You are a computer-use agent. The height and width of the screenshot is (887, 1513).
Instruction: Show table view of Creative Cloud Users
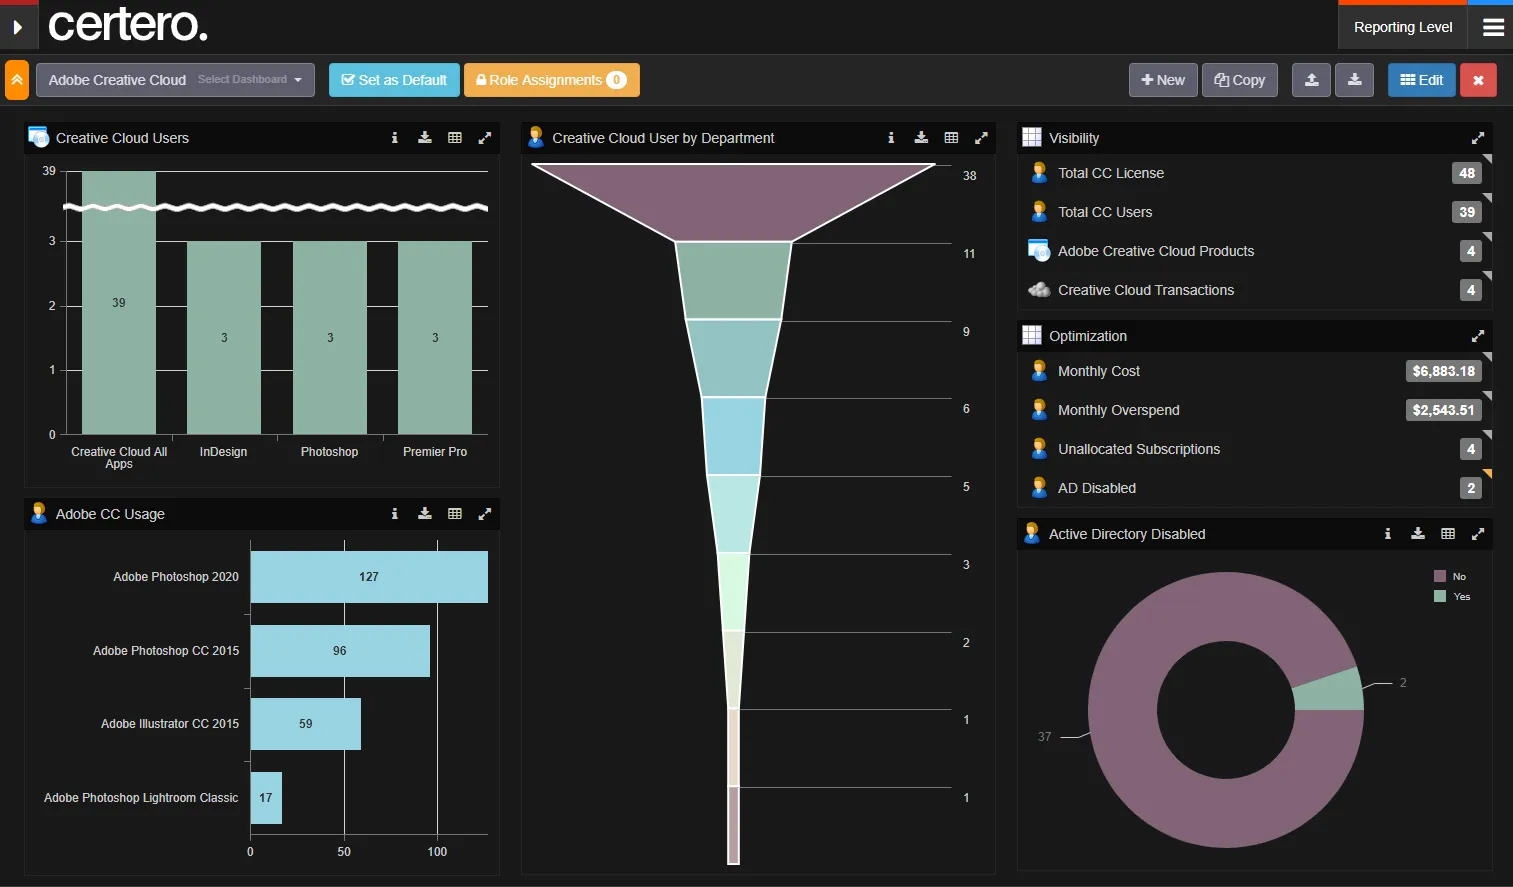coord(455,138)
